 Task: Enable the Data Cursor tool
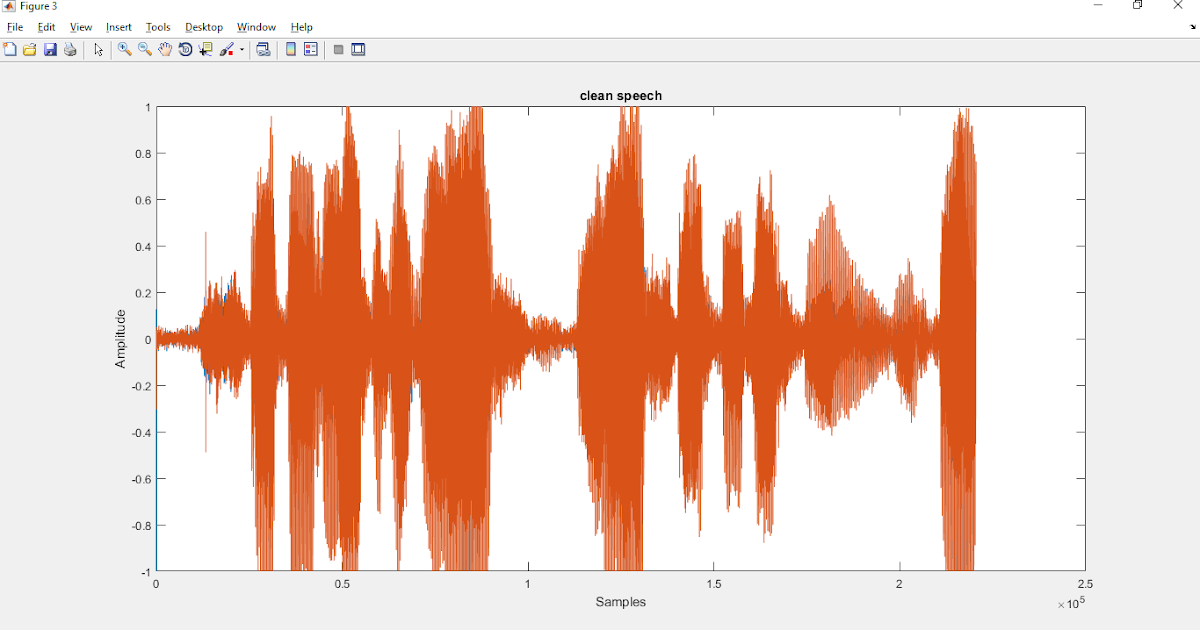(x=205, y=49)
